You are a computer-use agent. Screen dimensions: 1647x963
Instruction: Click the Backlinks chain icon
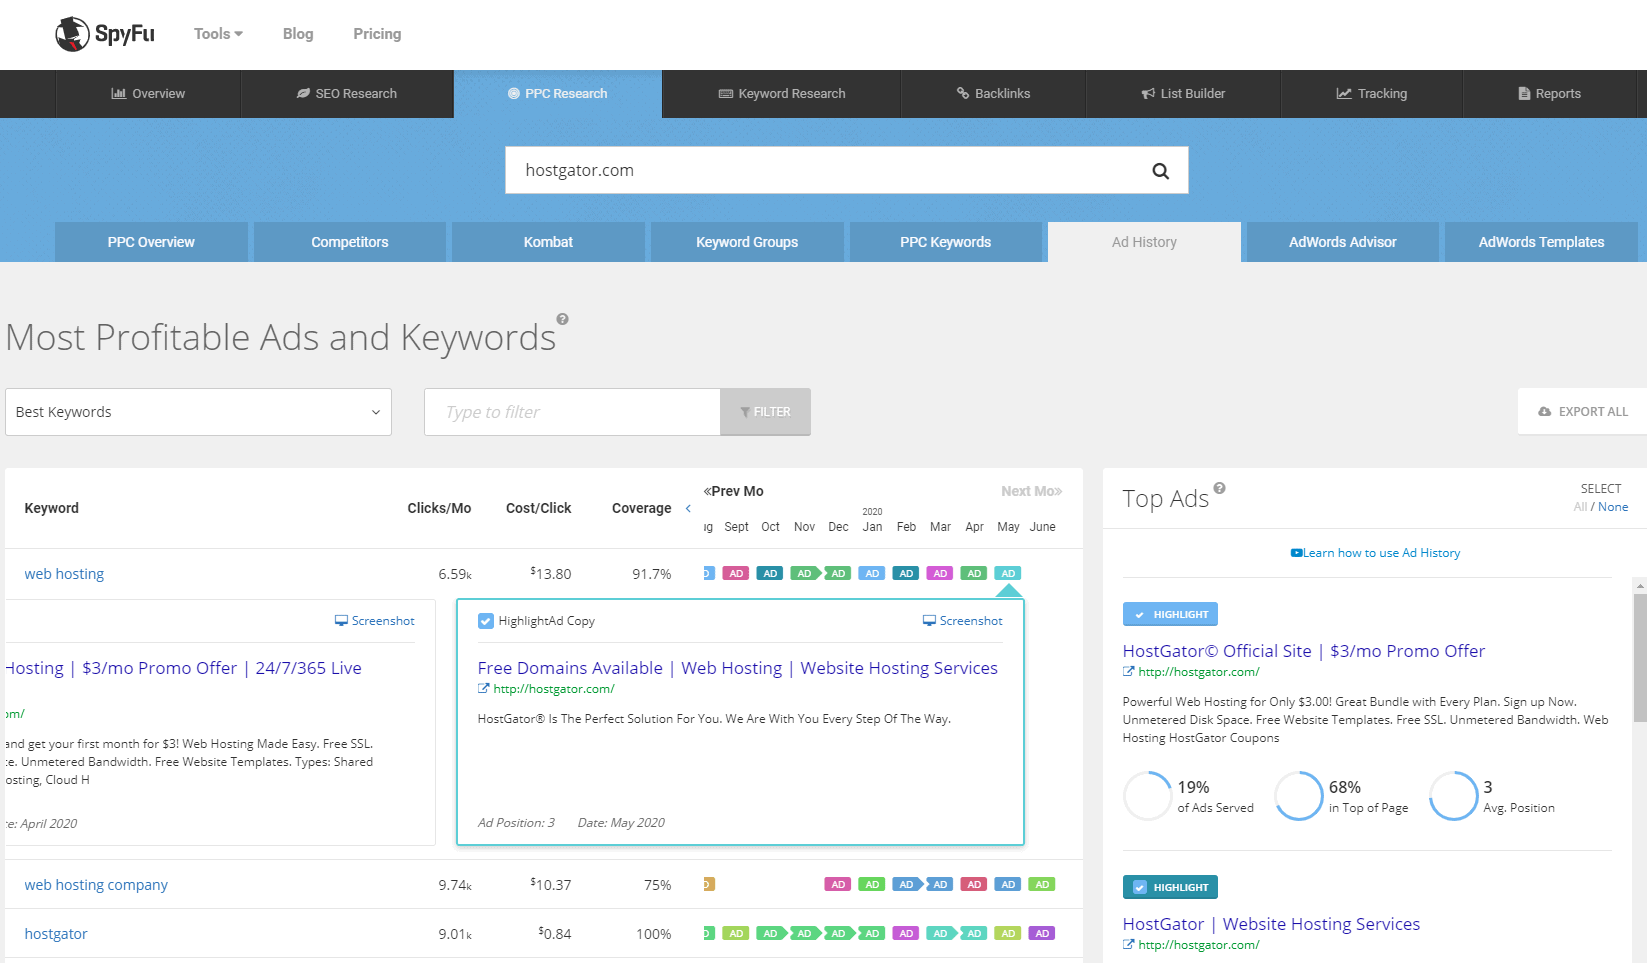tap(963, 94)
